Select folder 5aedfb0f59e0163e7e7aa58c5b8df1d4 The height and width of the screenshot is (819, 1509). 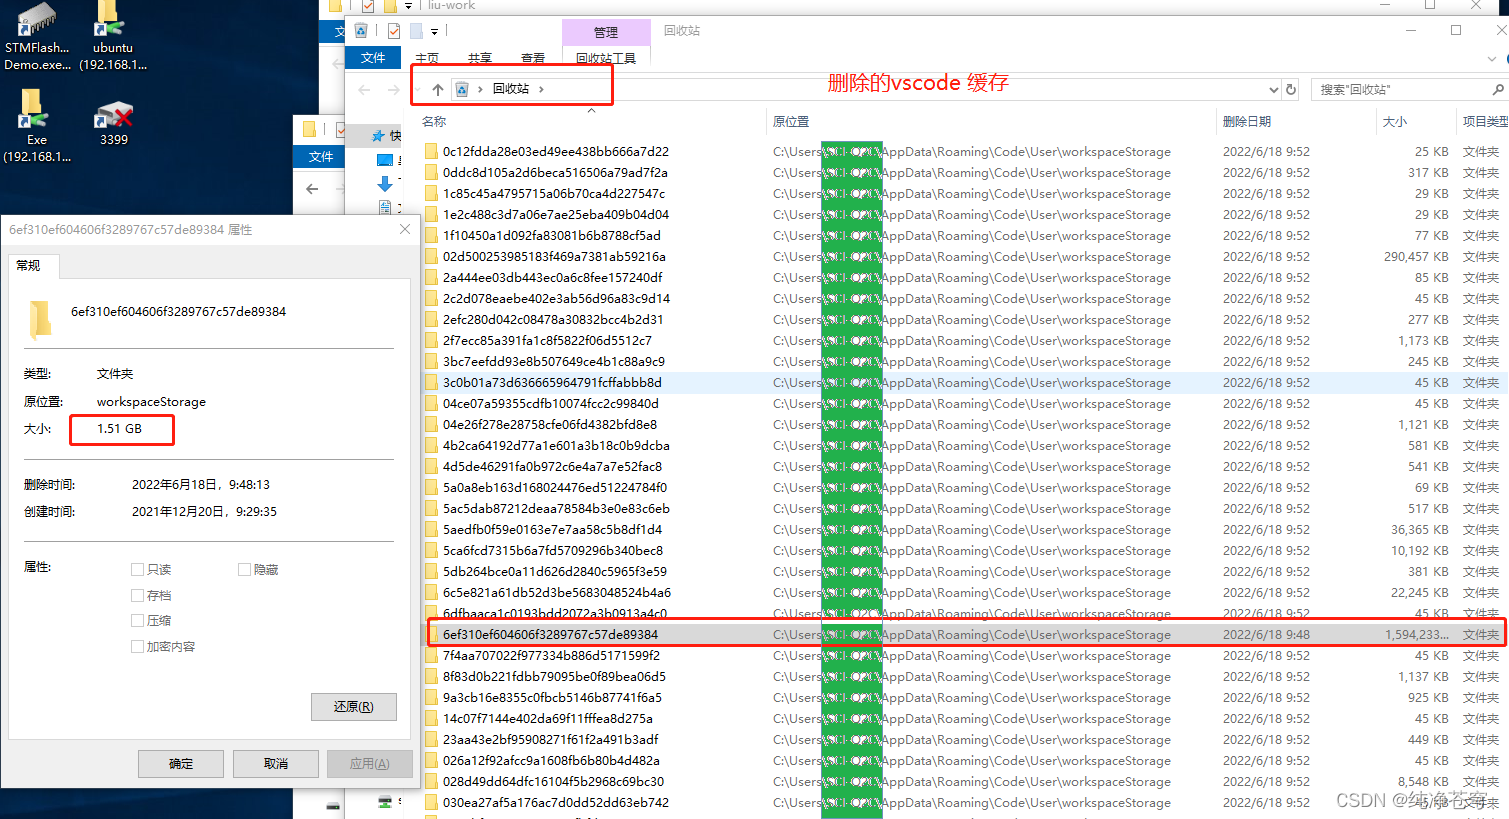552,529
